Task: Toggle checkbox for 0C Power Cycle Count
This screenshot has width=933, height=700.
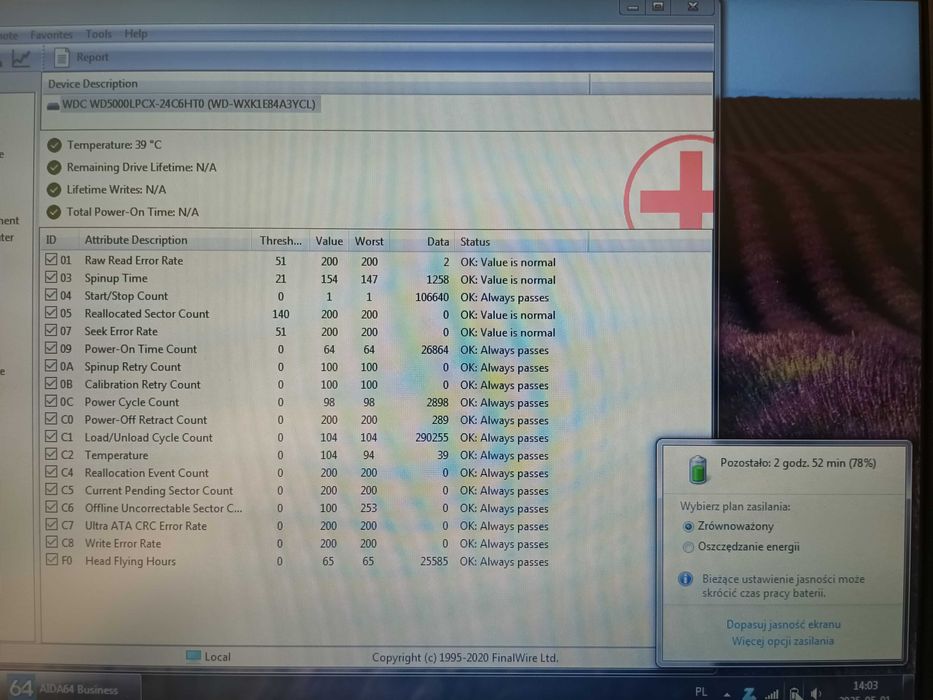Action: click(51, 401)
